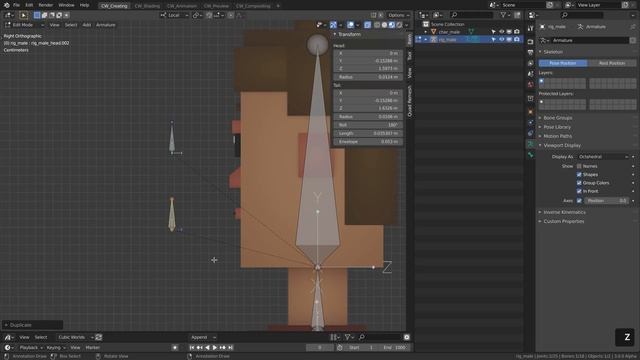Expand the Duplicate operator panel
Screen dimensions: 640x360
(33, 325)
